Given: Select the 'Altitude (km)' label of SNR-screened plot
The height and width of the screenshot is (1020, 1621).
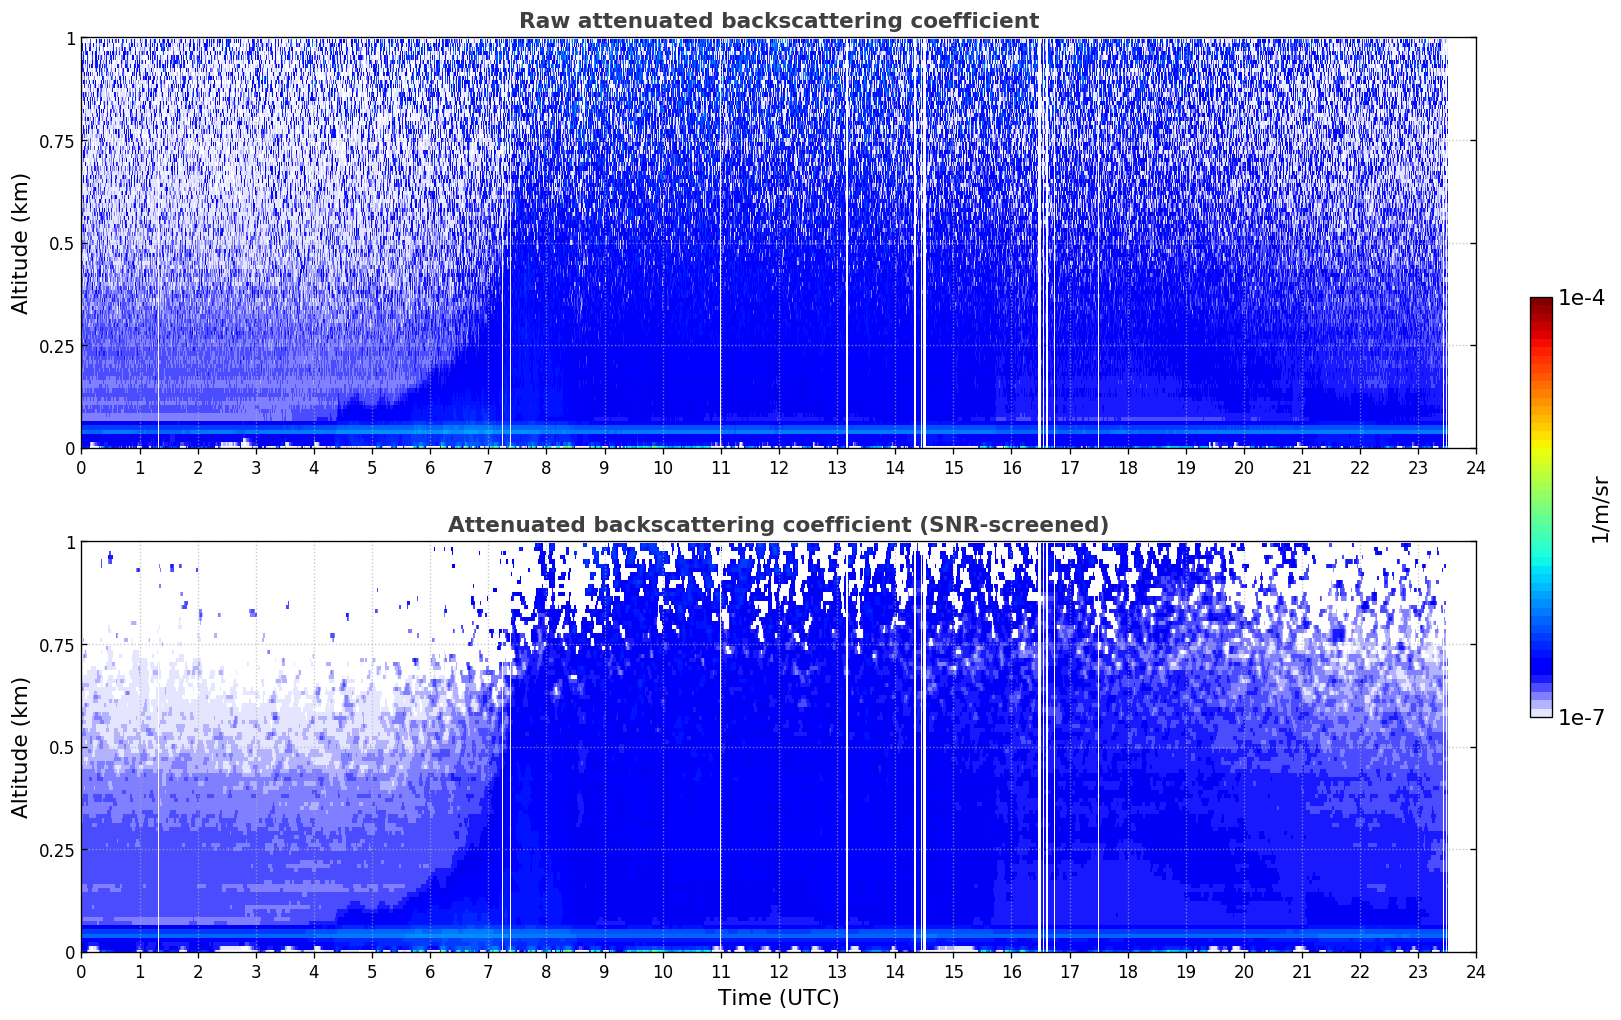Looking at the screenshot, I should (x=21, y=747).
